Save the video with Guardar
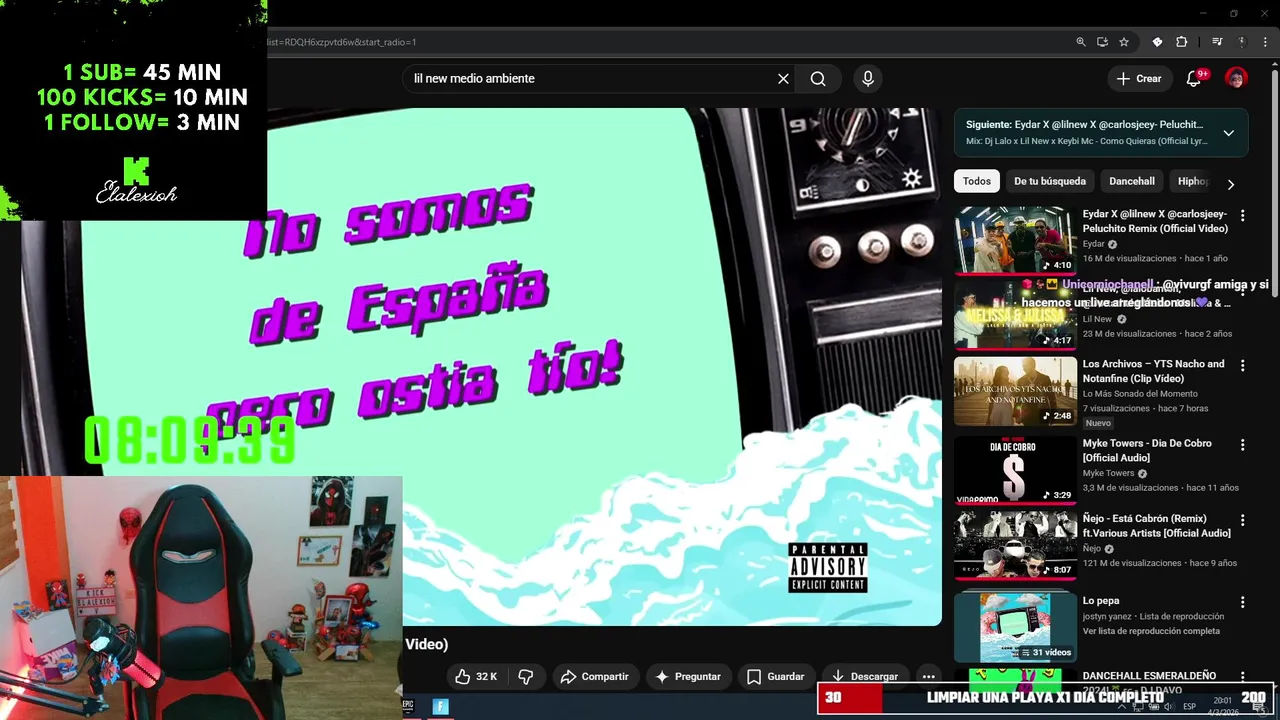Screen dimensions: 1280x720 (x=775, y=677)
